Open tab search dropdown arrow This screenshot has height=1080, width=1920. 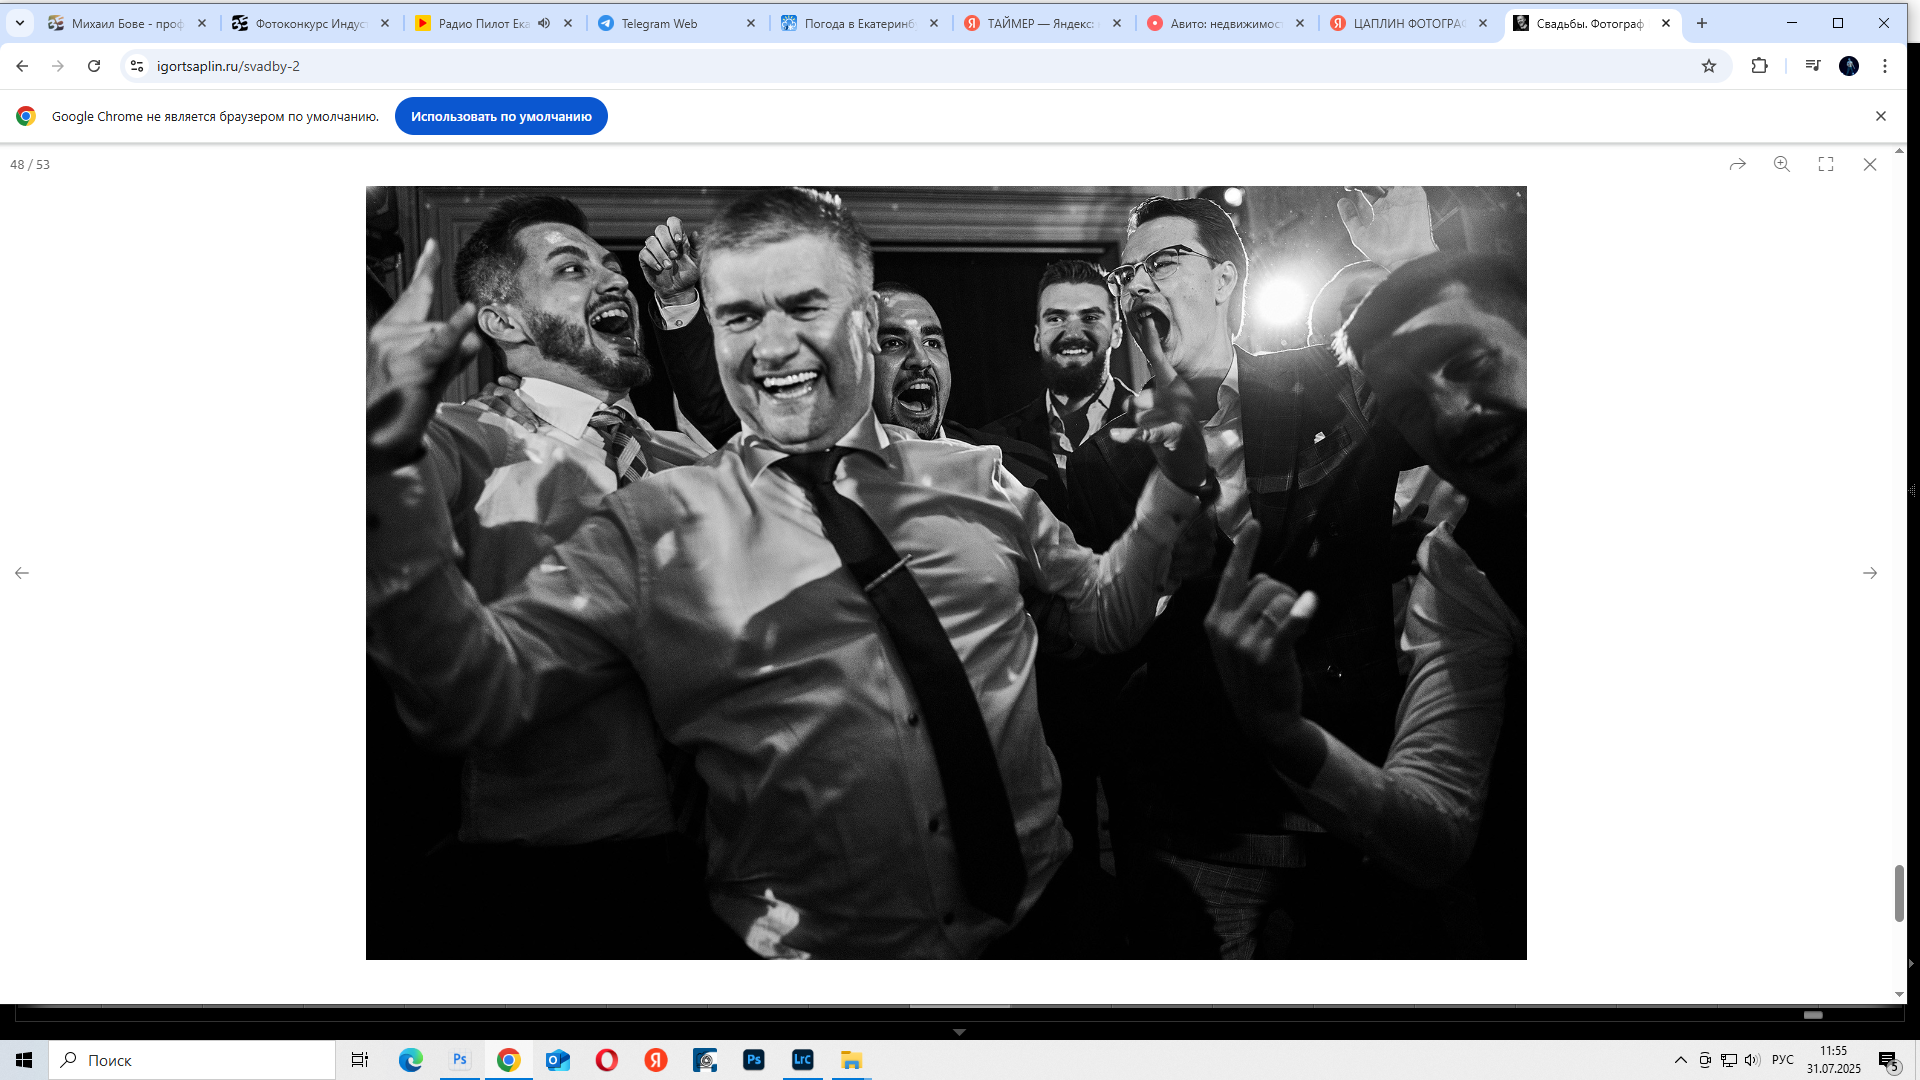(x=20, y=23)
